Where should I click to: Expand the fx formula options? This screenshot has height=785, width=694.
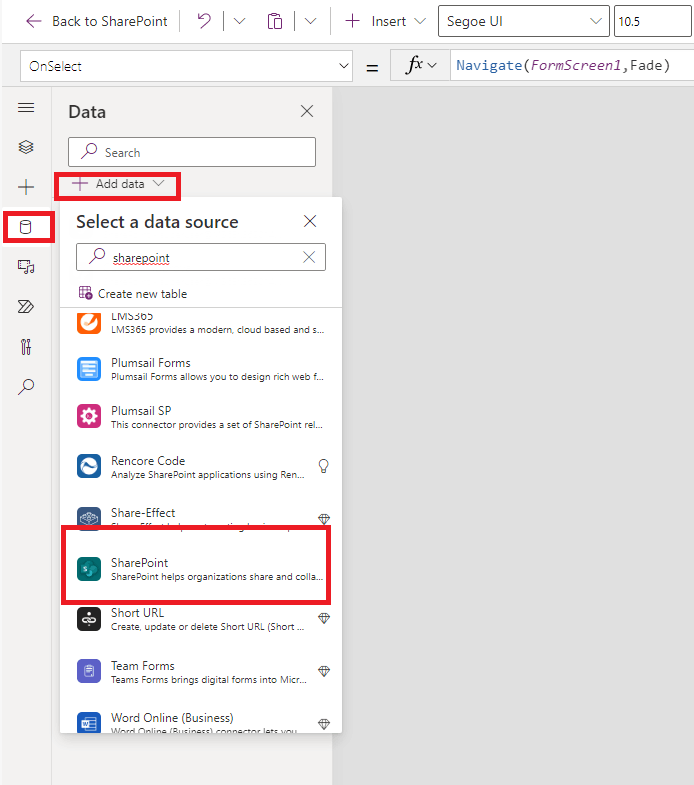click(x=421, y=65)
